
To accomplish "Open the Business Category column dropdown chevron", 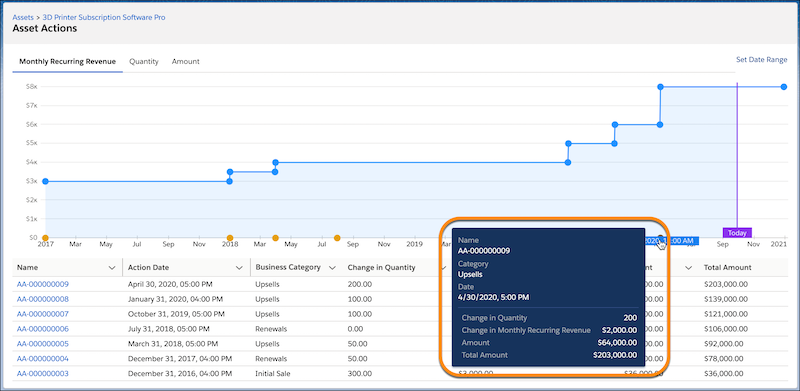I will tap(332, 267).
